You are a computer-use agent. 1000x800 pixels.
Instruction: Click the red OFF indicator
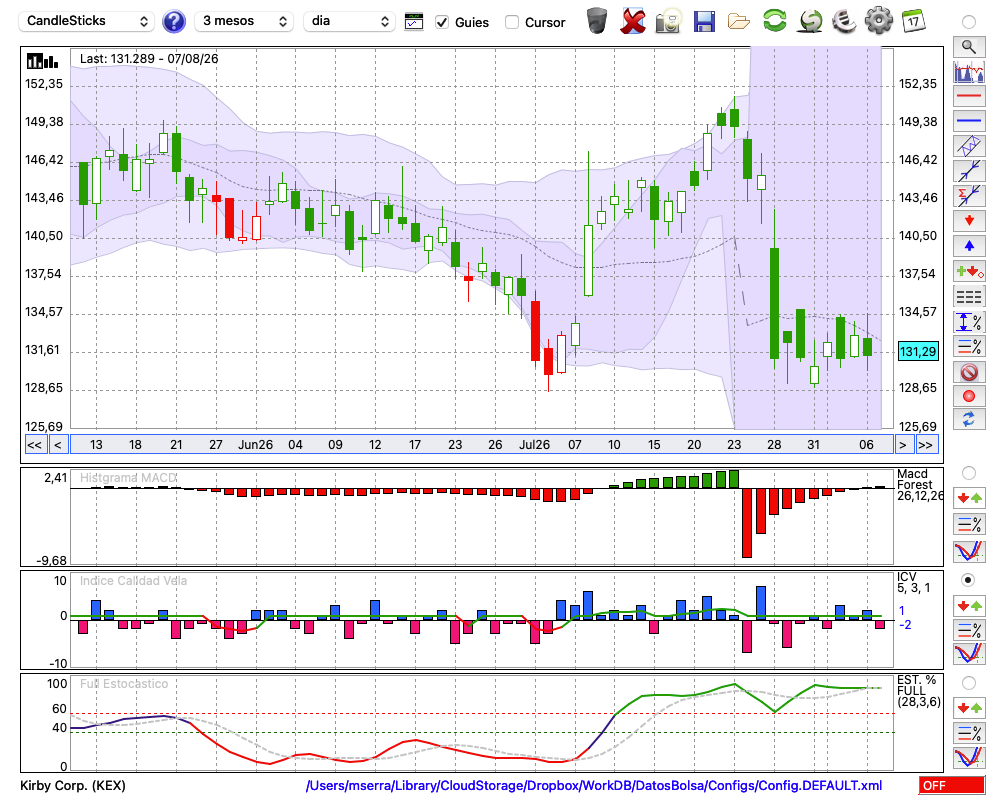point(952,785)
